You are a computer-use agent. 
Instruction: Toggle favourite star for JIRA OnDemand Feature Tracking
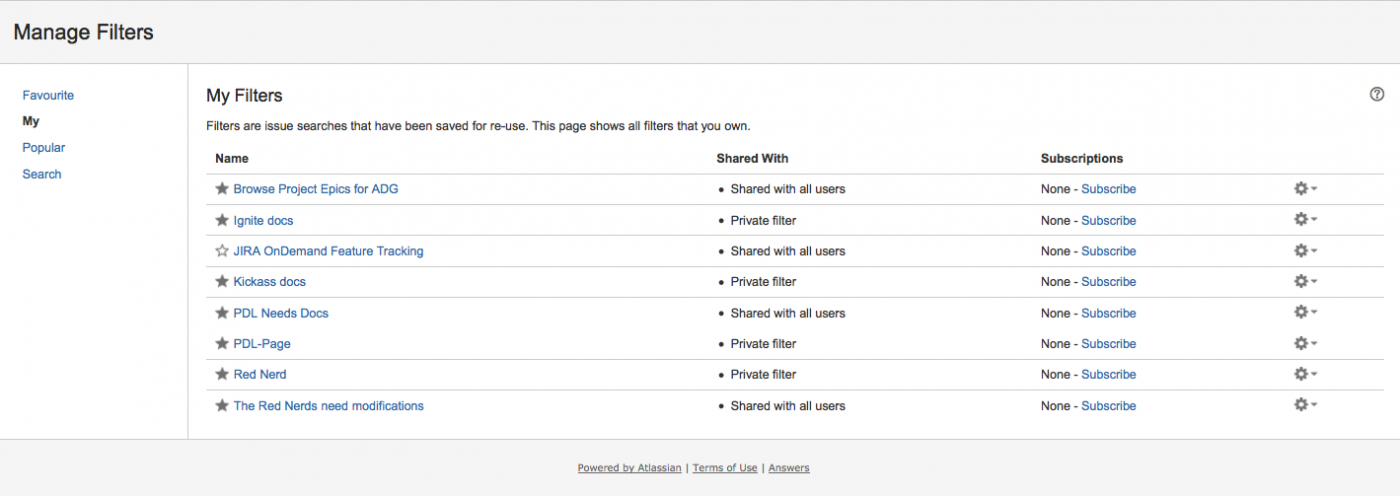222,251
